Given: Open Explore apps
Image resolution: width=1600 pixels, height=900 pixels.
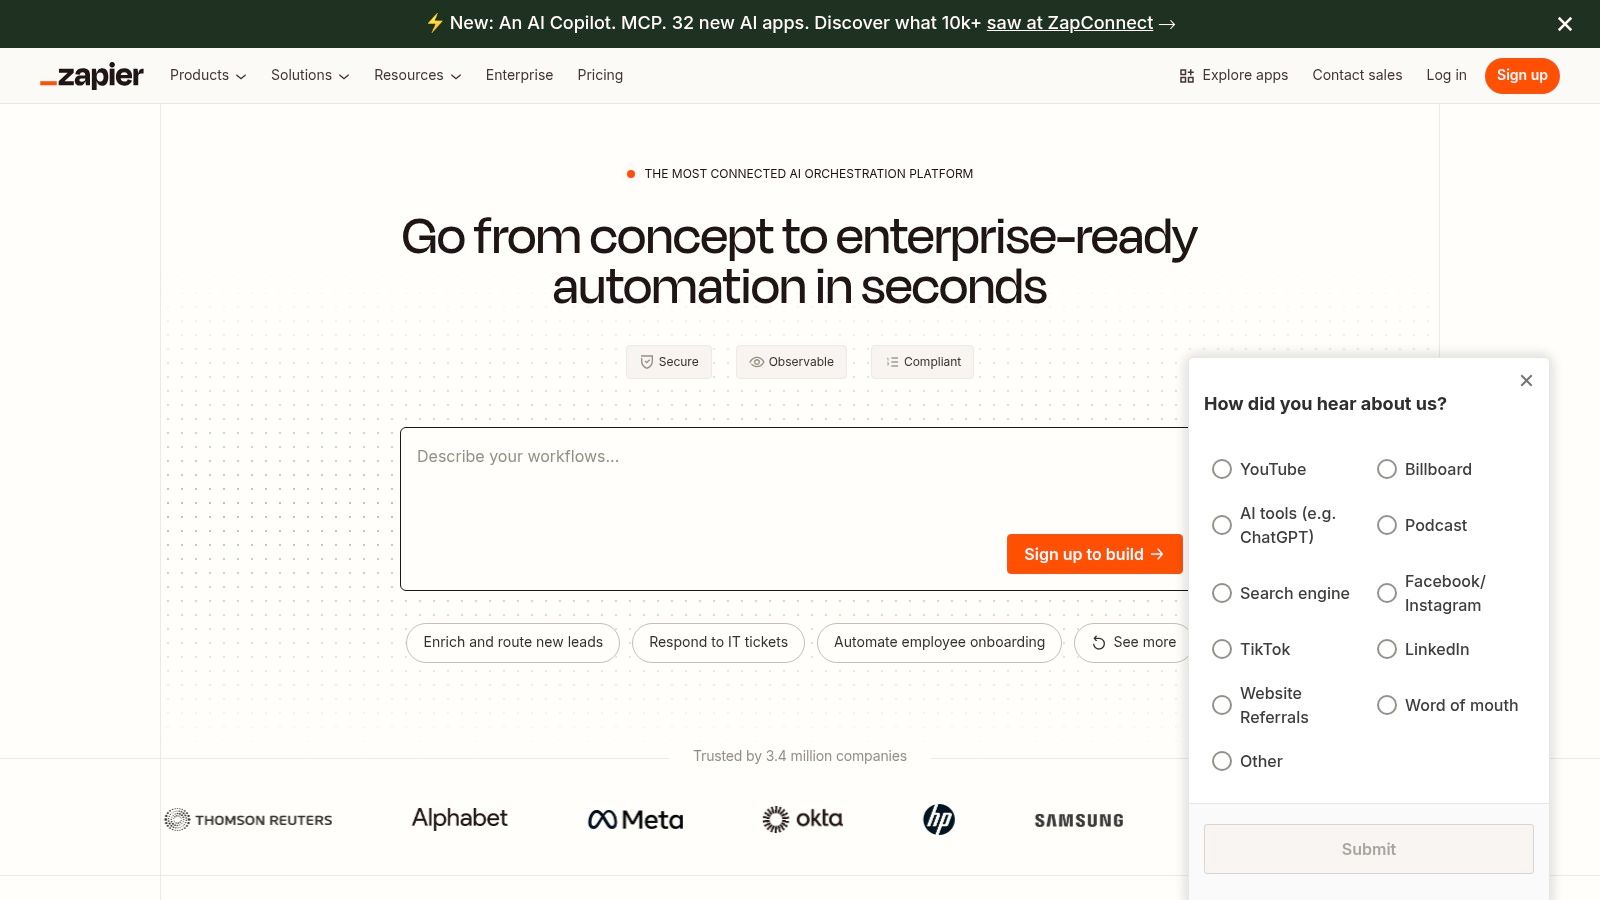Looking at the screenshot, I should 1234,76.
